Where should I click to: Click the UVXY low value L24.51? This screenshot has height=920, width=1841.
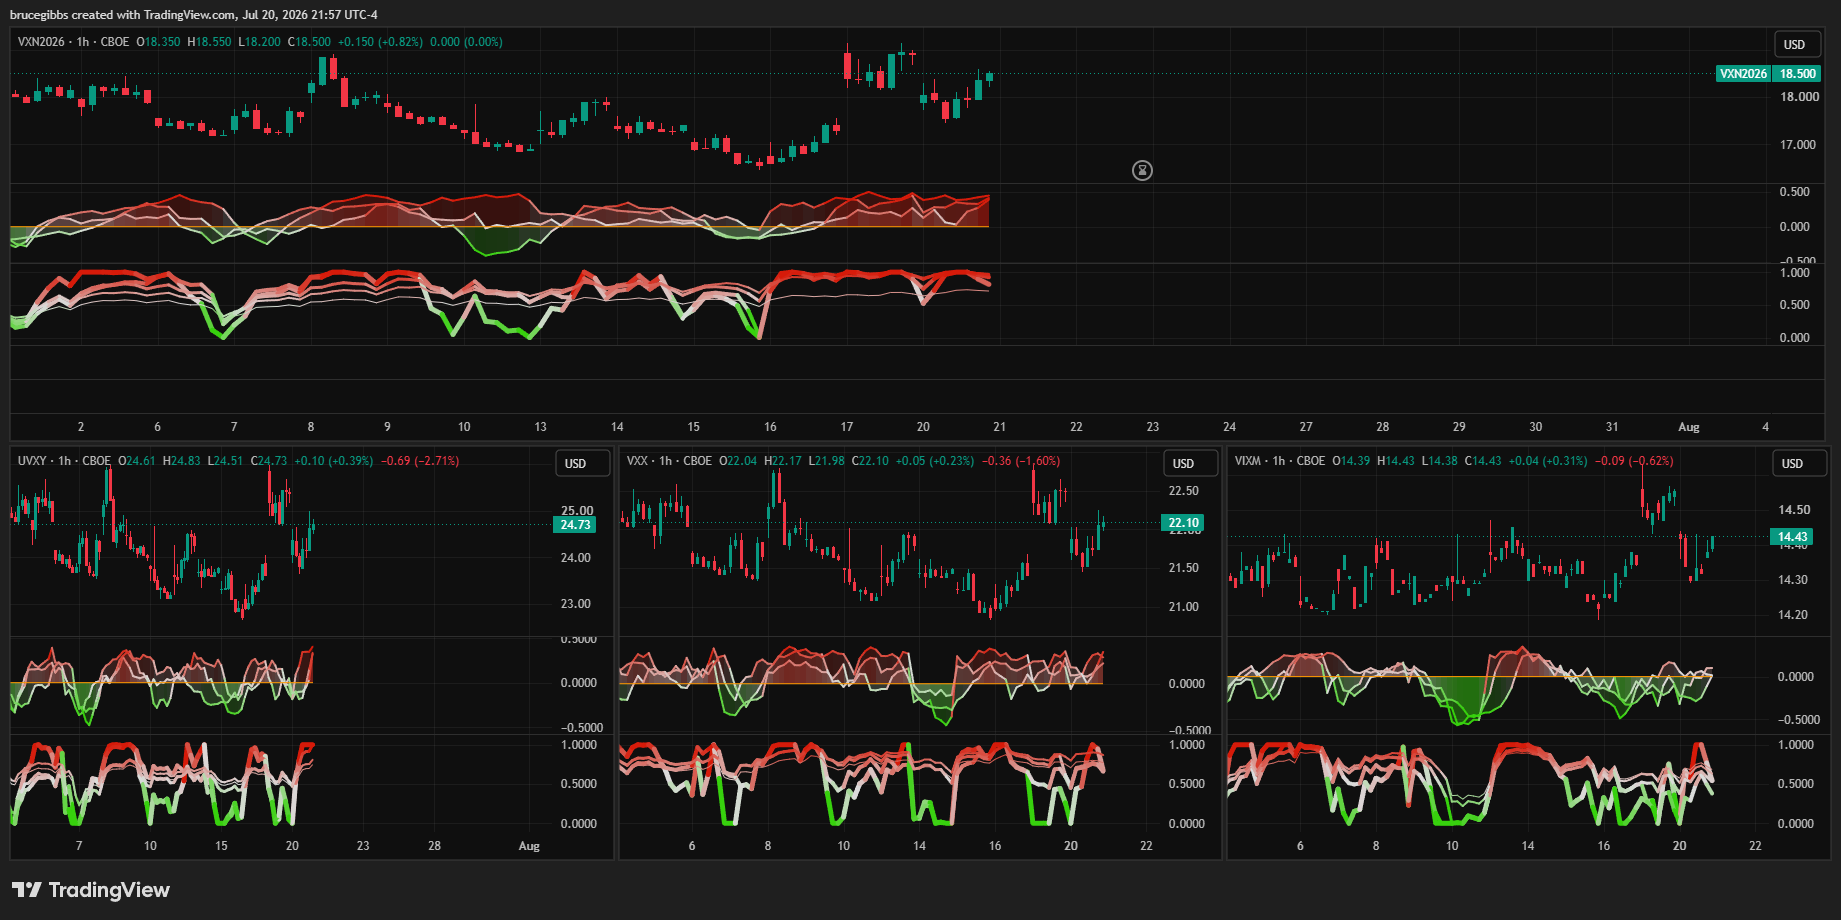pos(225,461)
